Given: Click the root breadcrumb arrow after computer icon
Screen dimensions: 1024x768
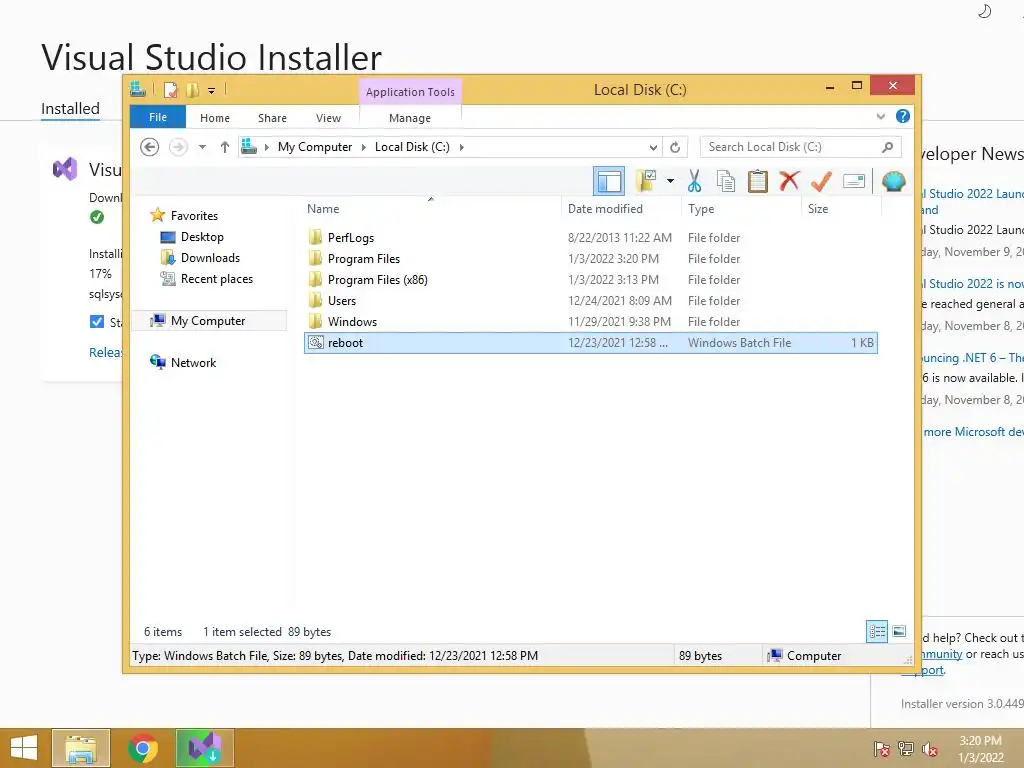Looking at the screenshot, I should pos(266,148).
